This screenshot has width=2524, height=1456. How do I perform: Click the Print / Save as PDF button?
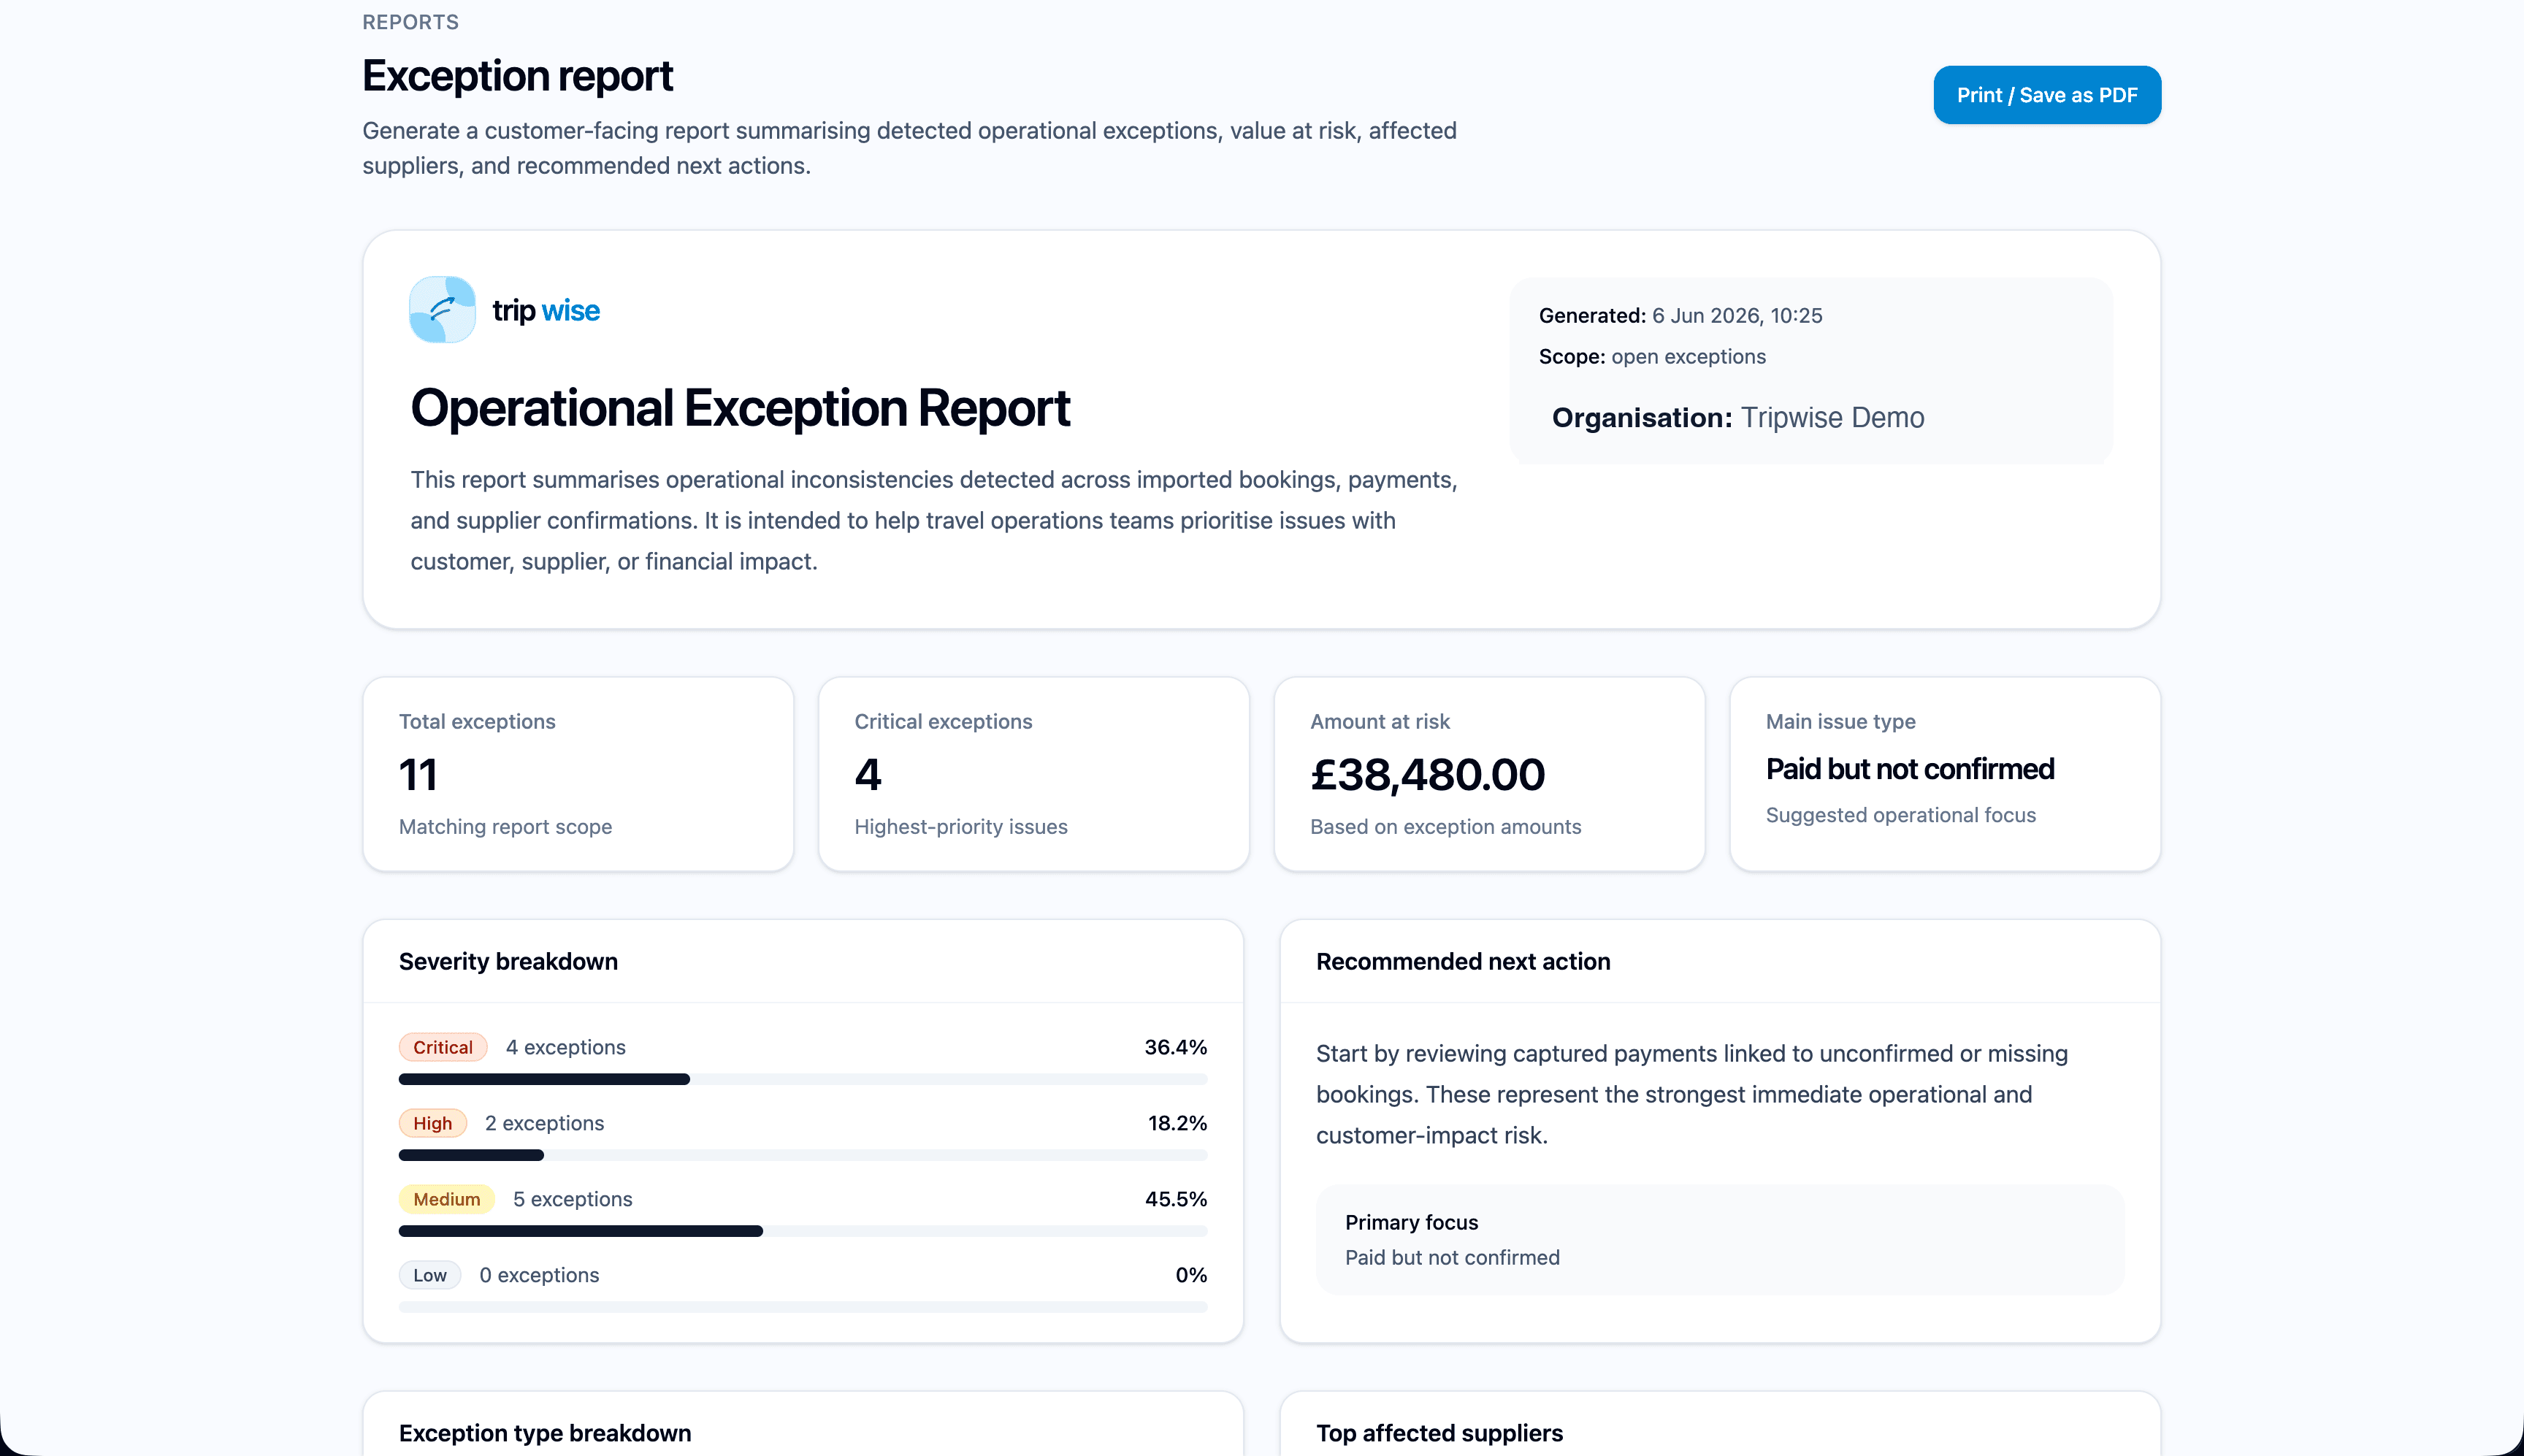pyautogui.click(x=2046, y=95)
